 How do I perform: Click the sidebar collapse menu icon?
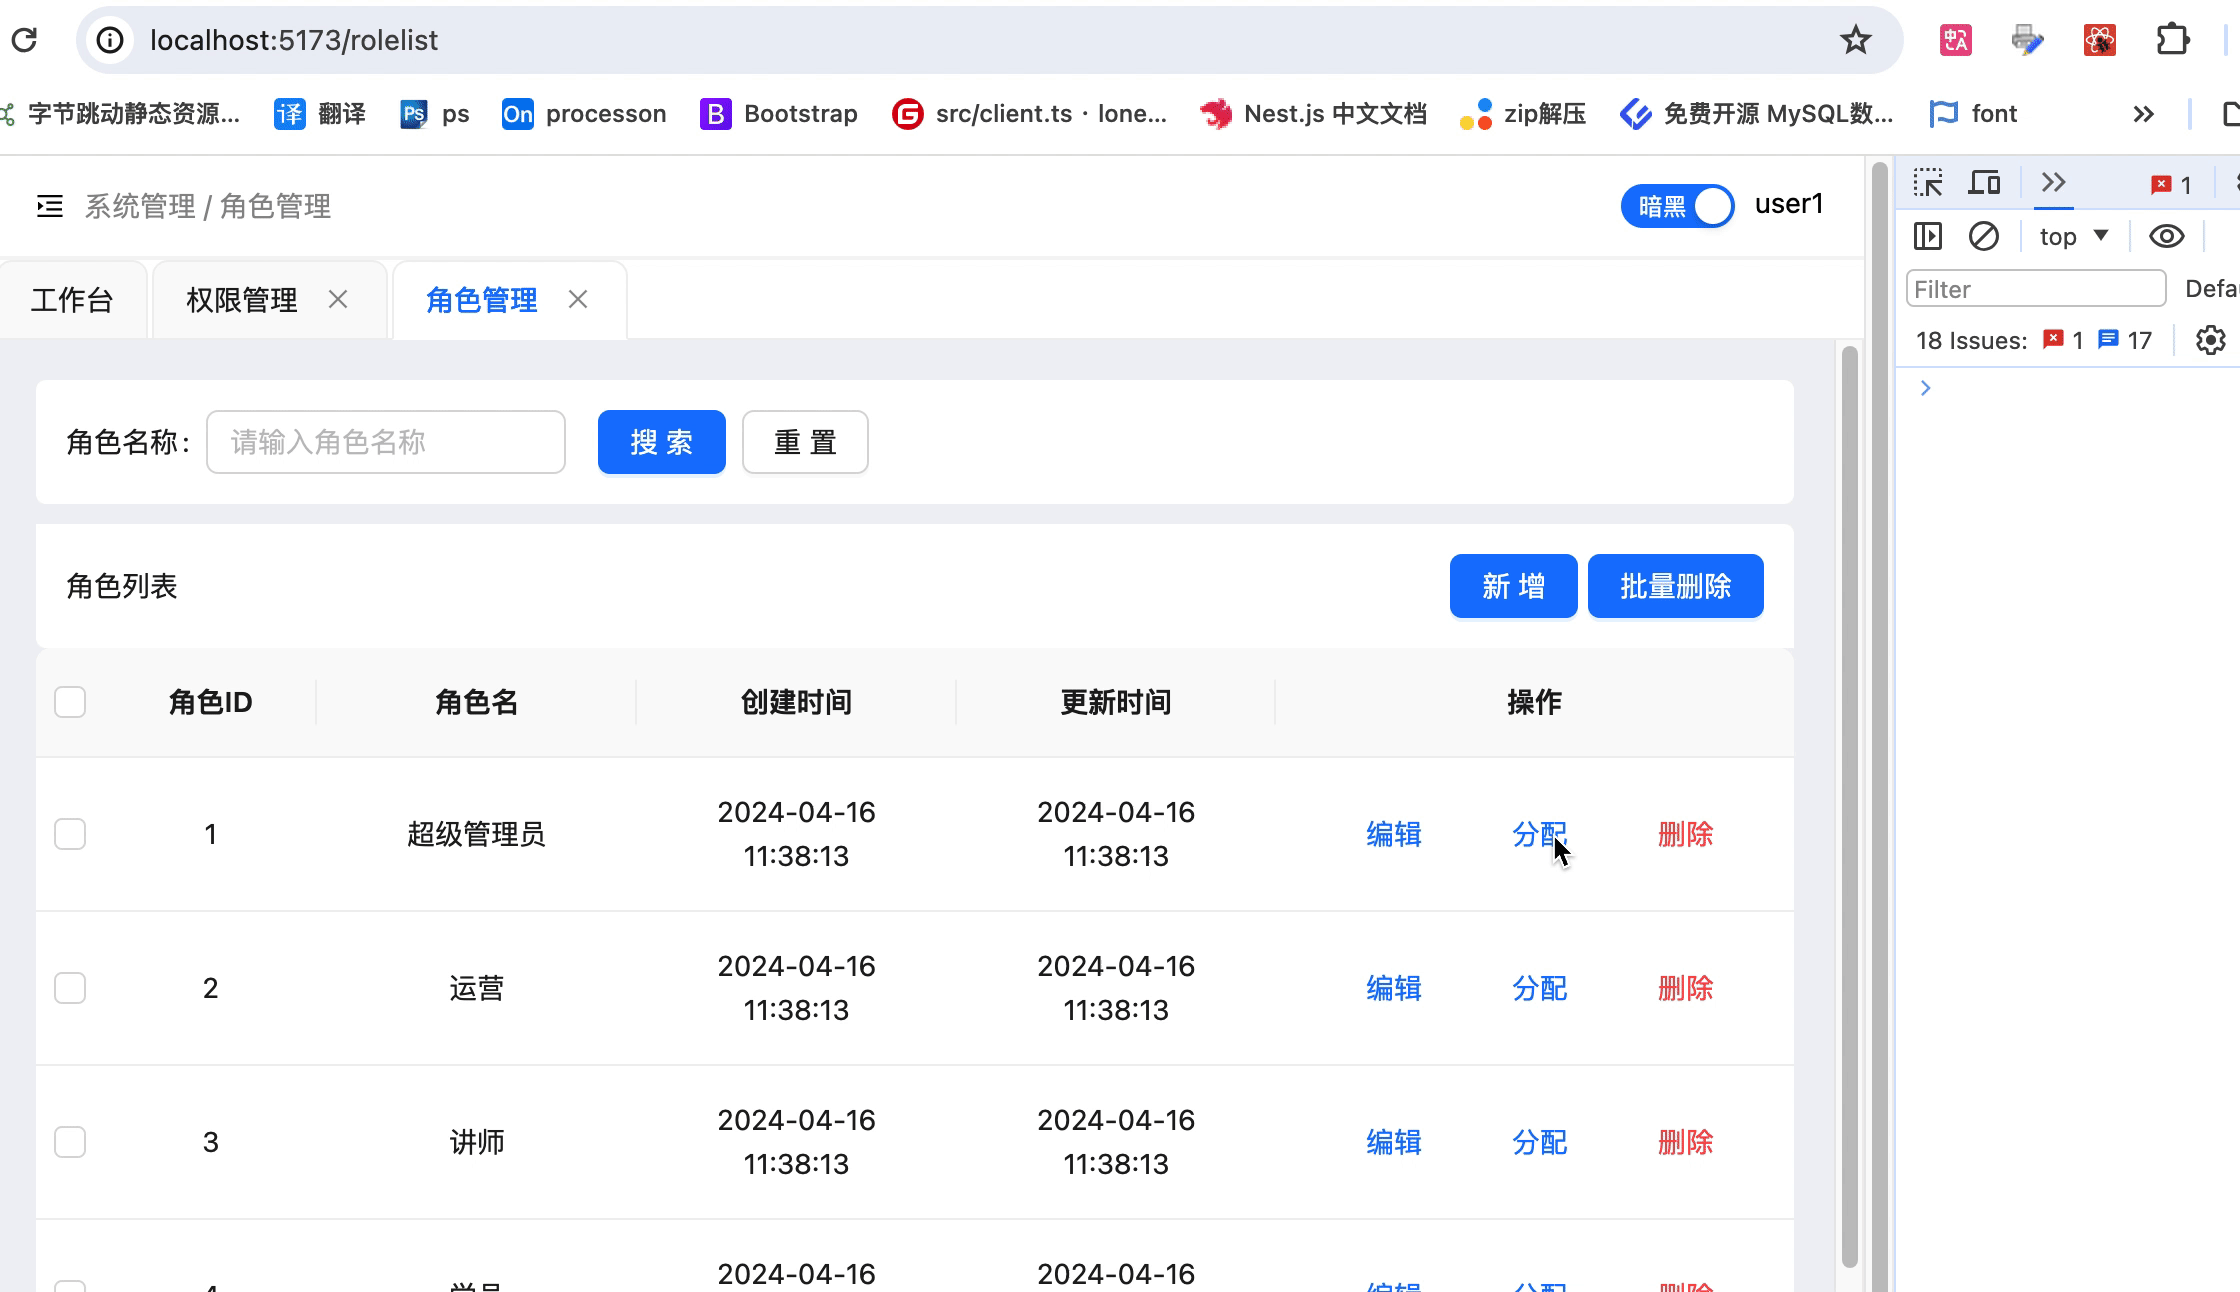pyautogui.click(x=49, y=206)
